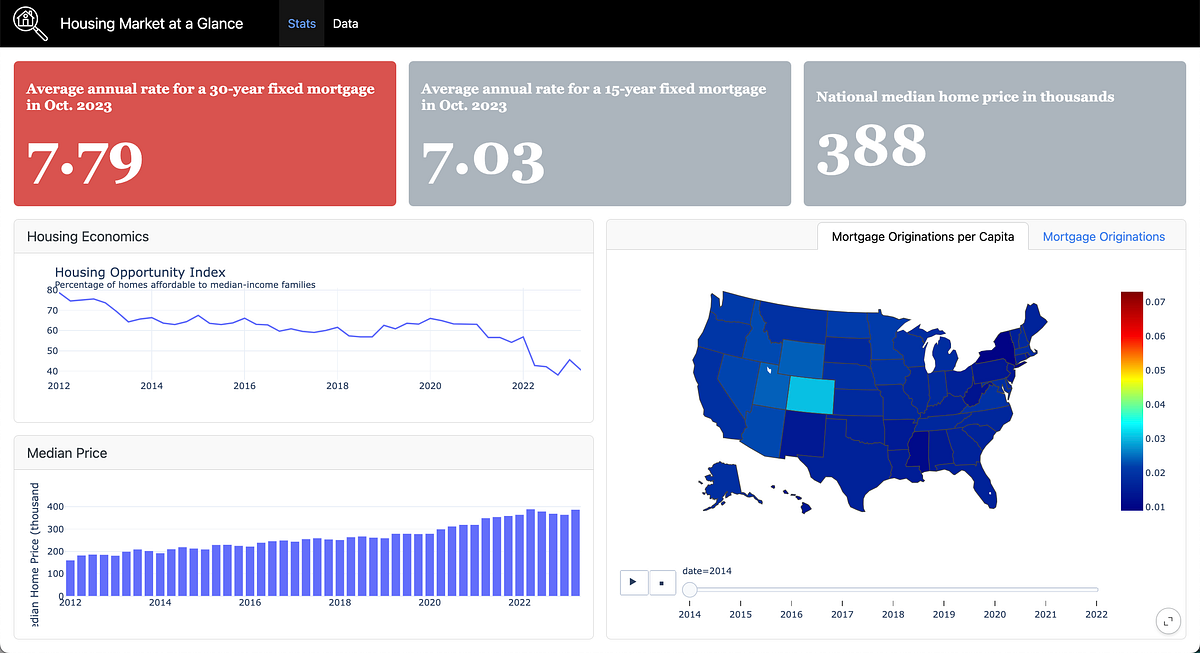The width and height of the screenshot is (1200, 653).
Task: Click the date=2014 label above the slider
Action: click(706, 572)
